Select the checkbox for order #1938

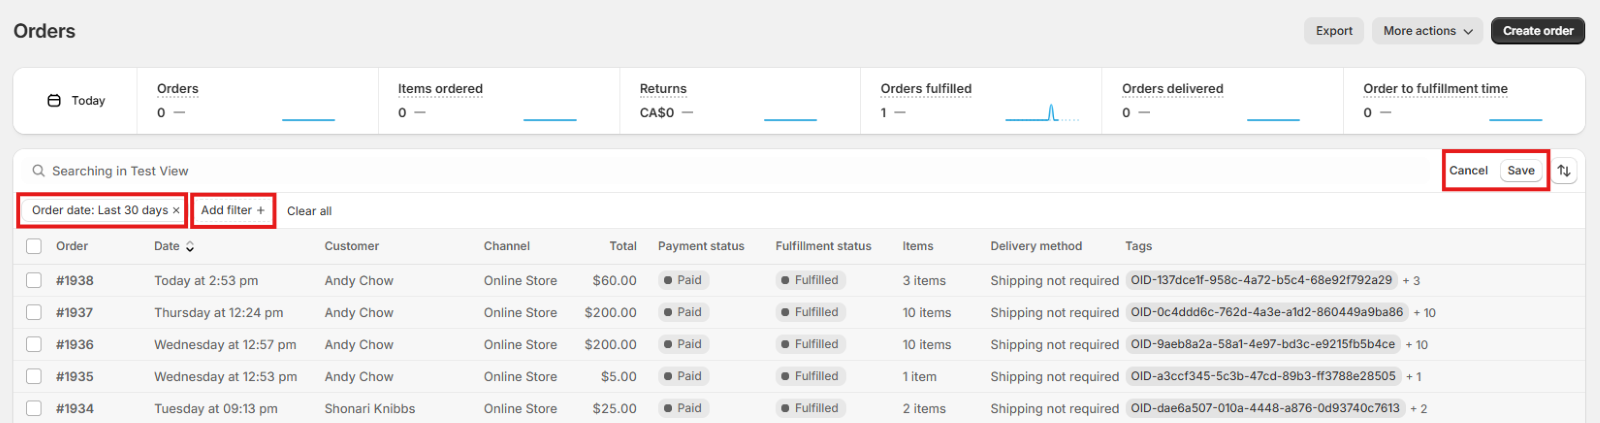[x=34, y=281]
